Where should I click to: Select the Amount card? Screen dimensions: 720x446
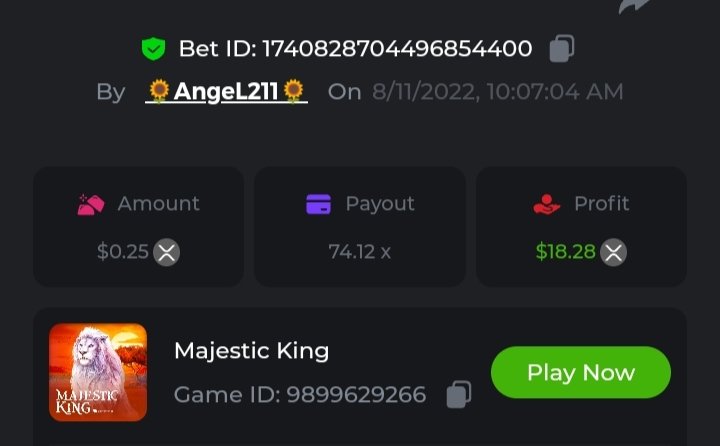(138, 227)
